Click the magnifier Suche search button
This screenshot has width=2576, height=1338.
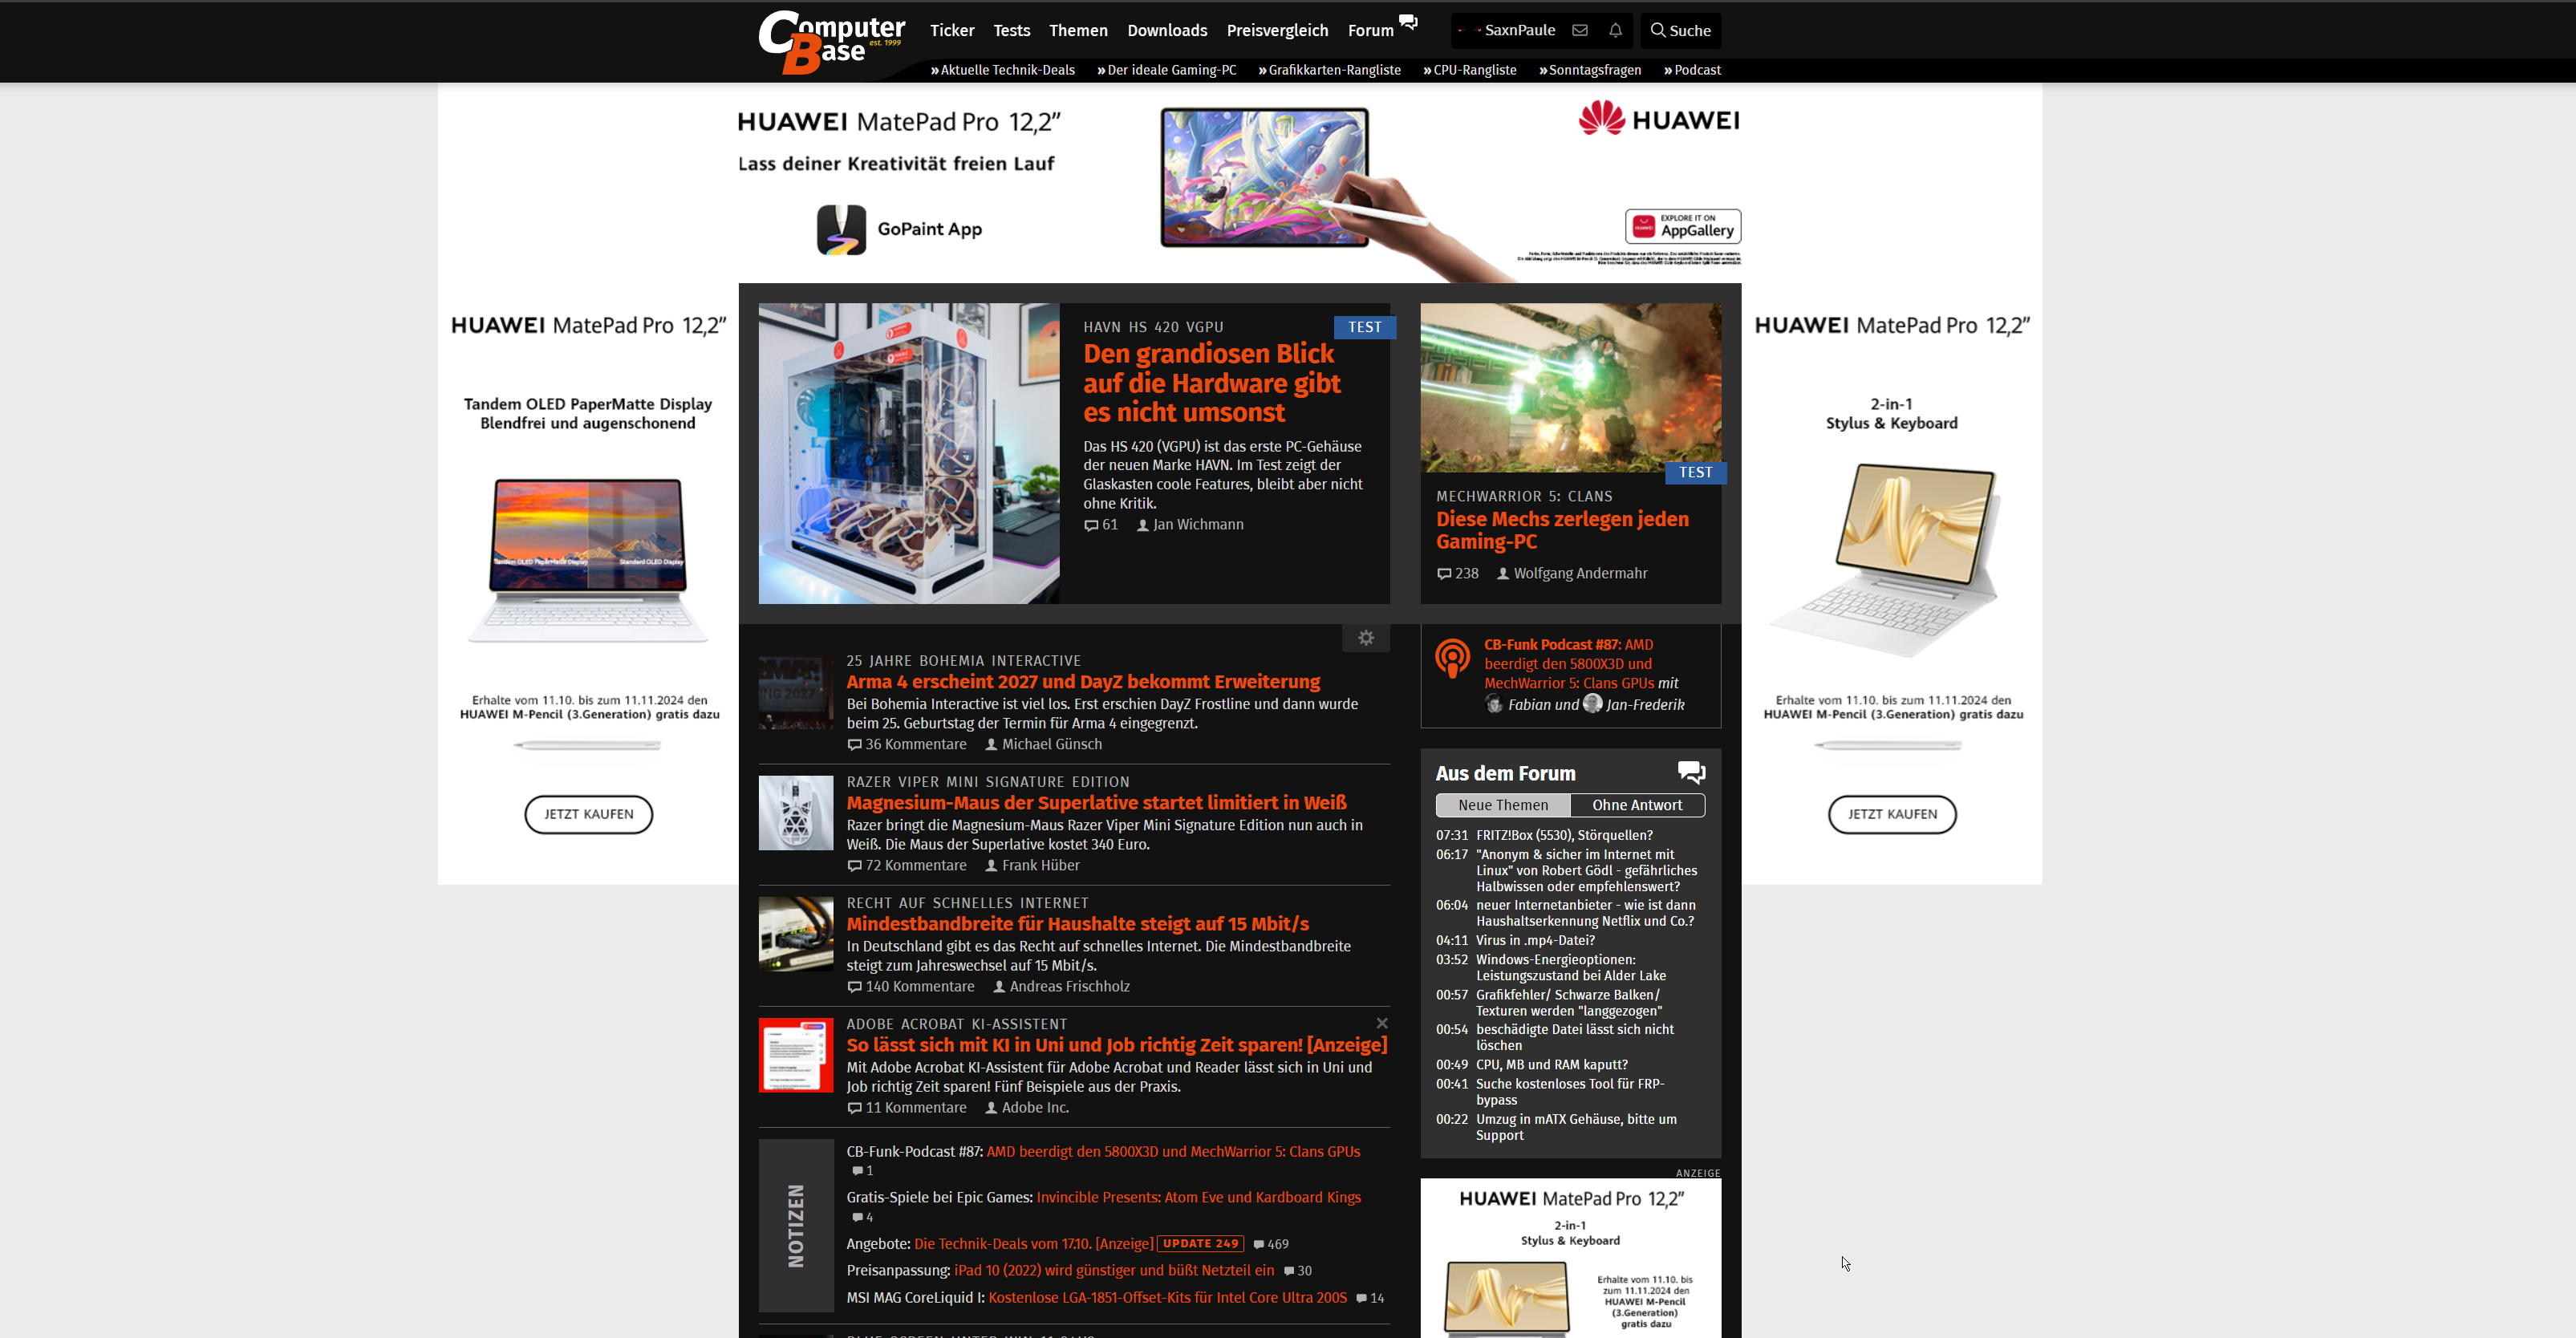point(1680,30)
